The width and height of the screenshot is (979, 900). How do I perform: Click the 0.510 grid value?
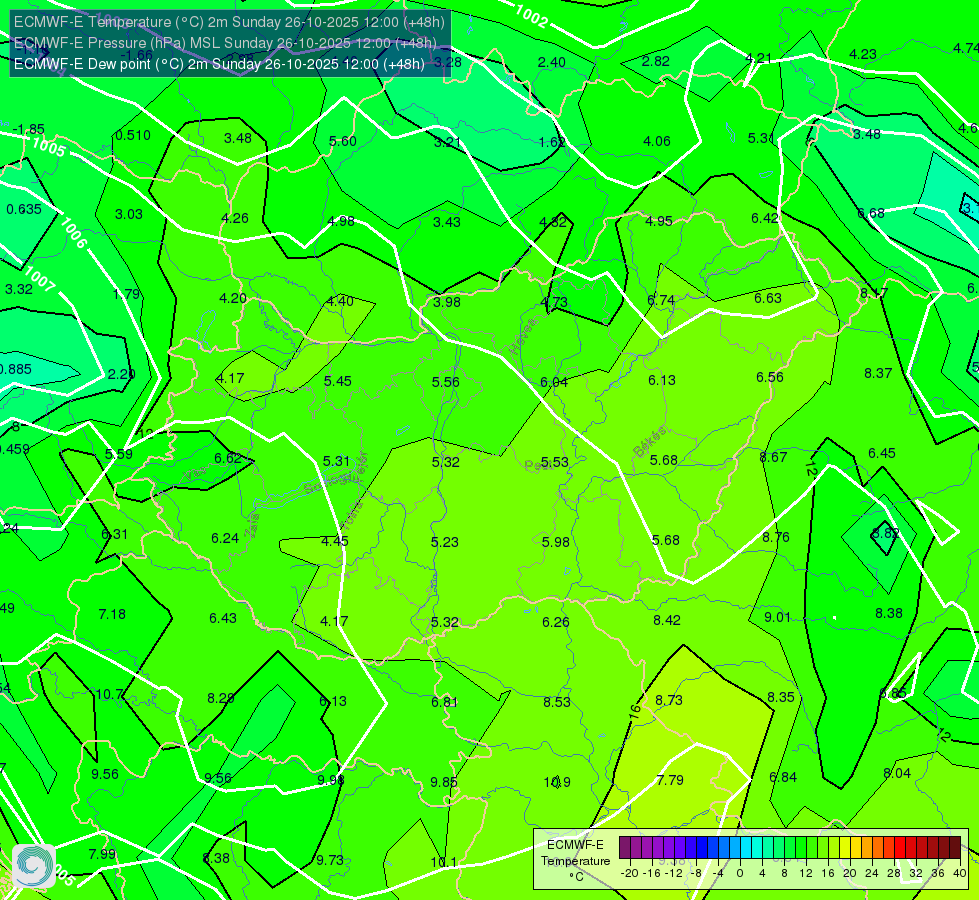point(133,136)
